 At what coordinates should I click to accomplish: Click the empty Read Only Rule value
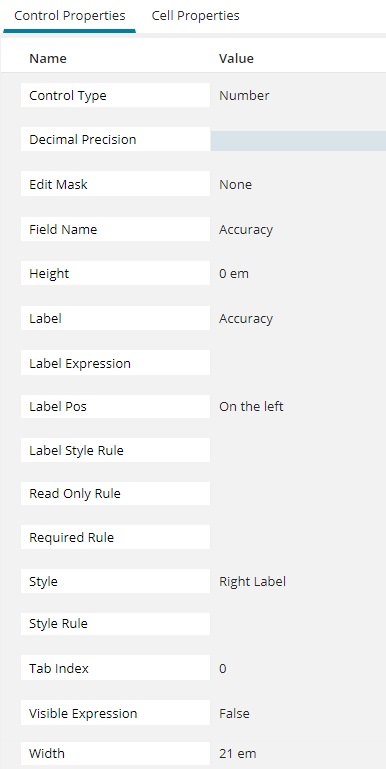298,493
